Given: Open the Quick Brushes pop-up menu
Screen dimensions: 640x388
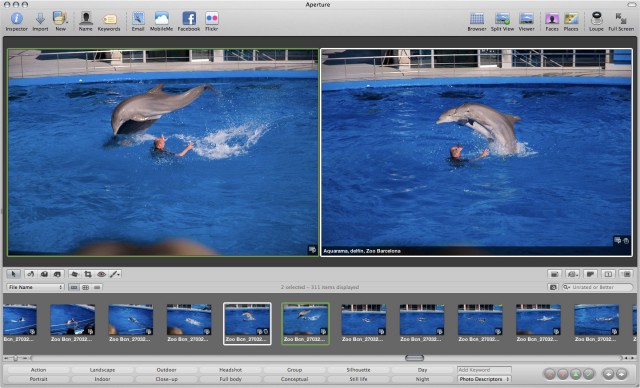Looking at the screenshot, I should tap(115, 274).
